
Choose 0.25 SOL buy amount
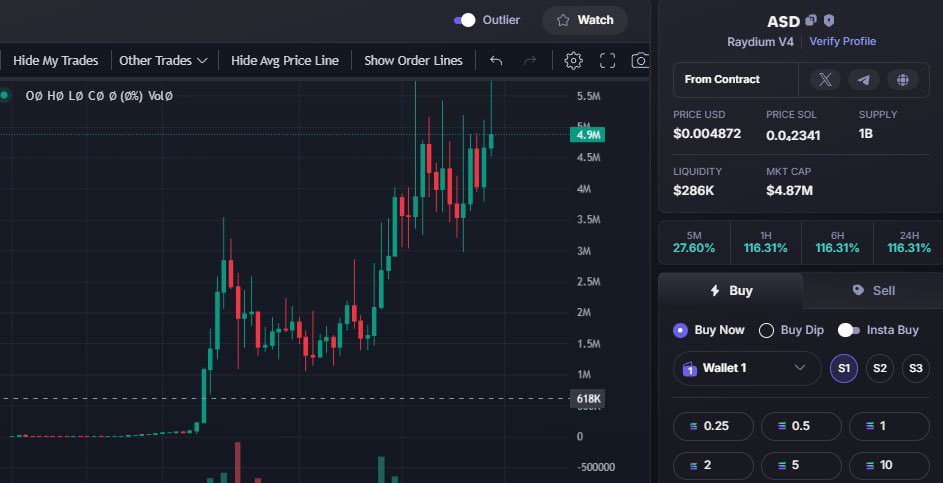713,426
